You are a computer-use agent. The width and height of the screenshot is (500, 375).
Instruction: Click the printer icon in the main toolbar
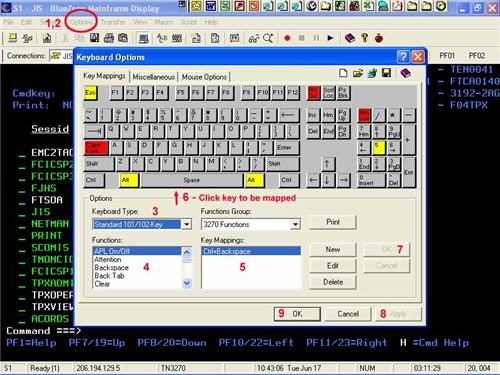pyautogui.click(x=109, y=38)
